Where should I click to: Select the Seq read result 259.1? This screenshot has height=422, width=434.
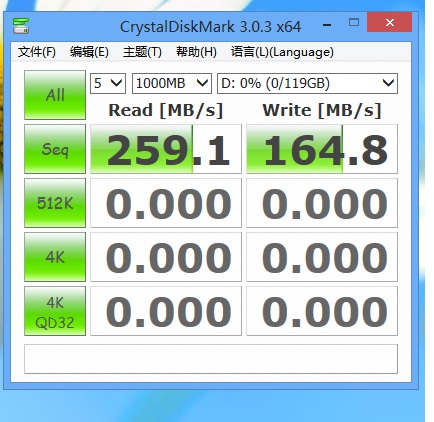166,149
